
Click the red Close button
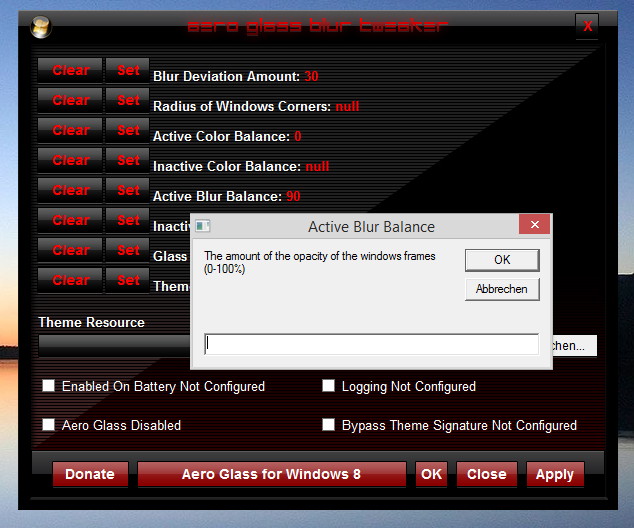coord(487,474)
